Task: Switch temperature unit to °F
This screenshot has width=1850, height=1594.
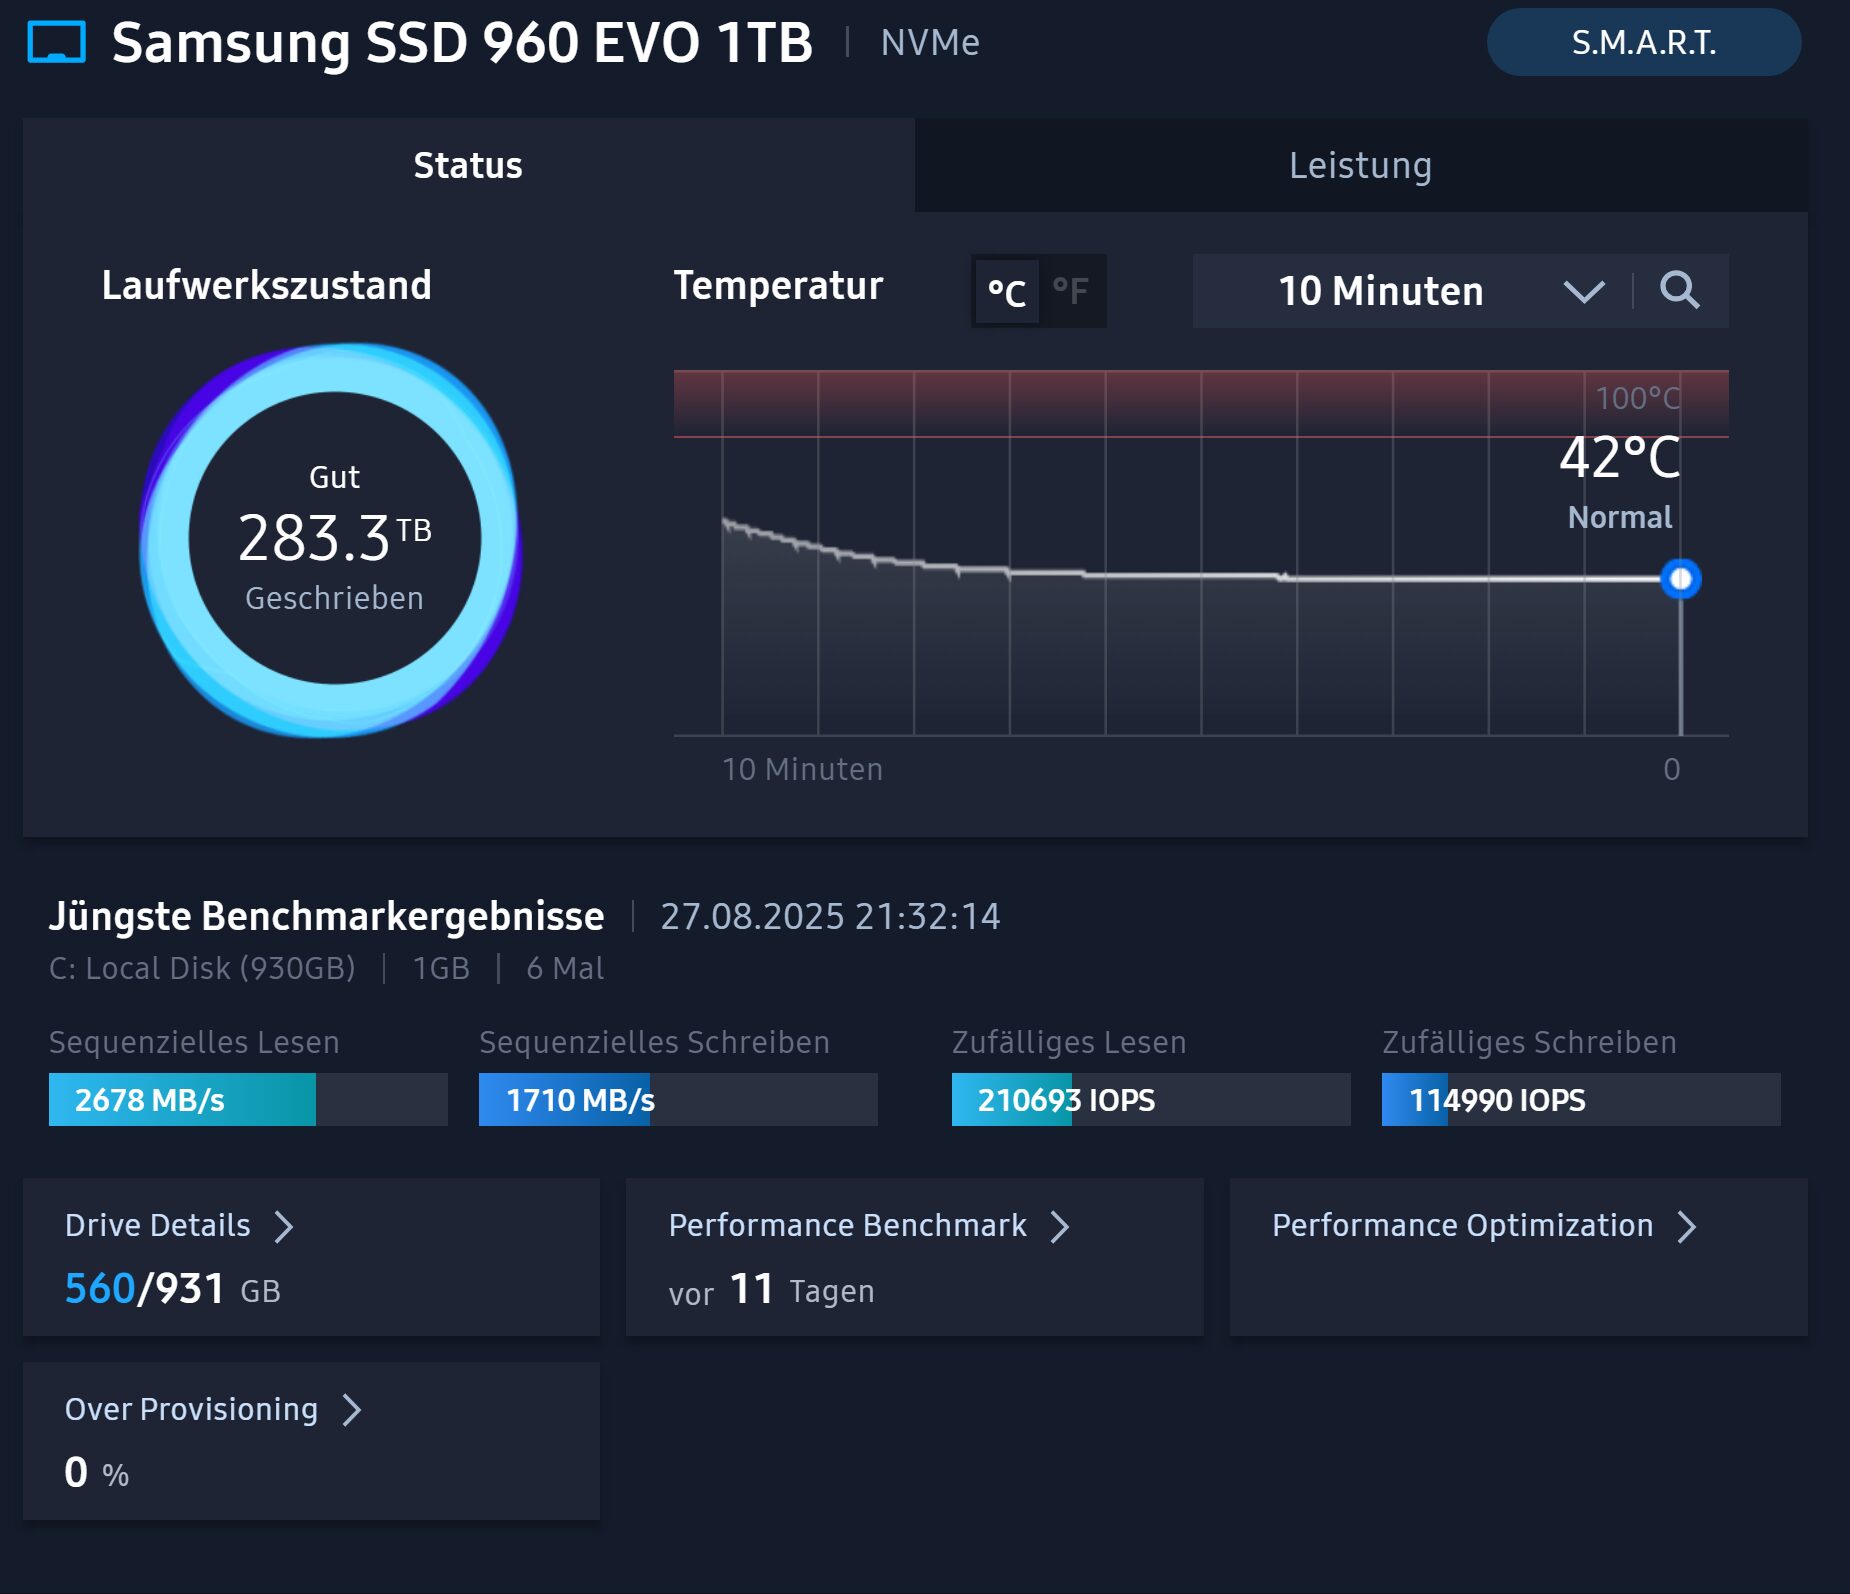Action: [x=1071, y=291]
